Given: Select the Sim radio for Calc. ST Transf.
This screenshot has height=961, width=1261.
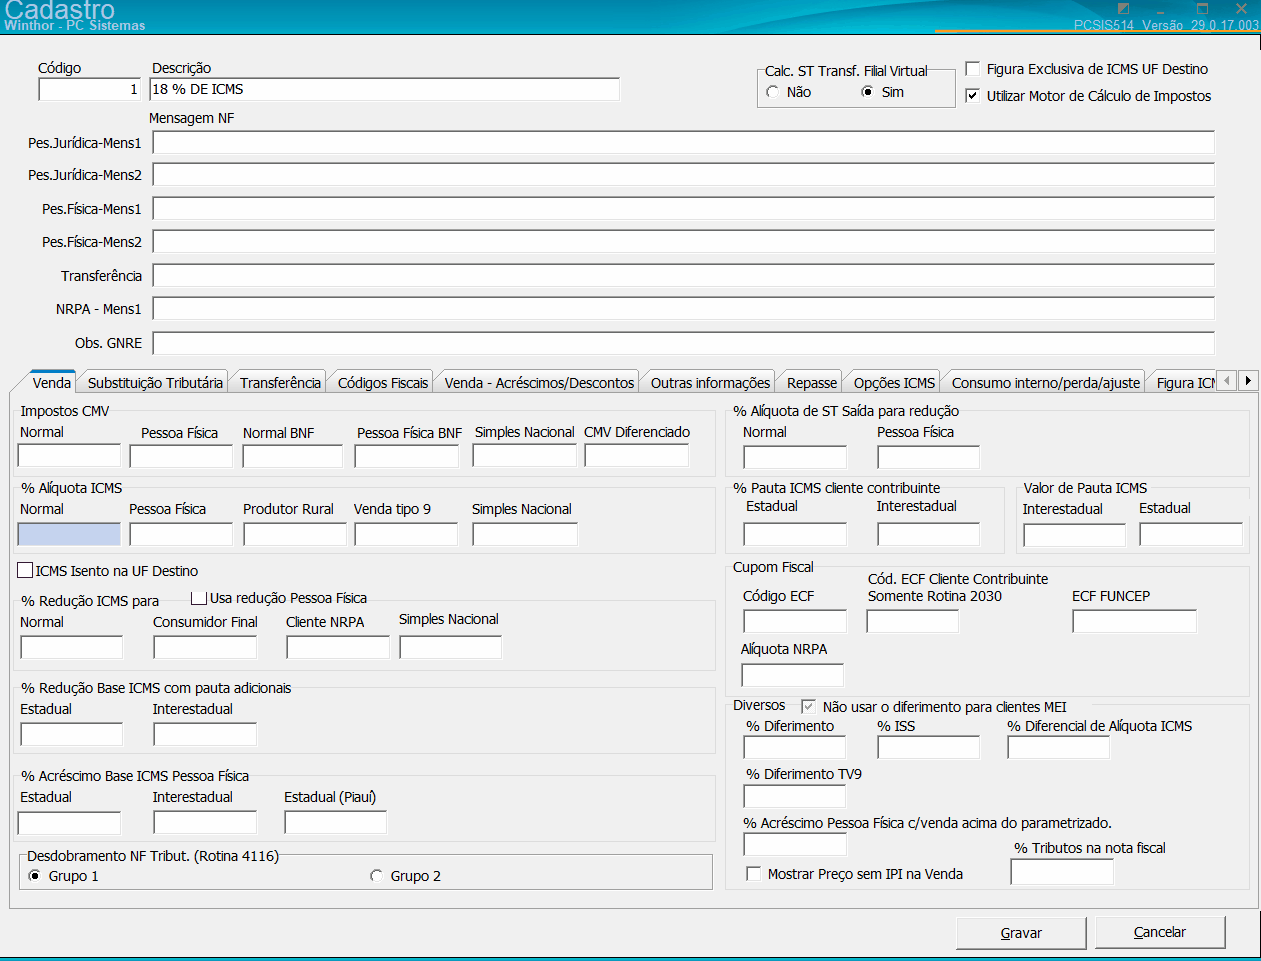Looking at the screenshot, I should [867, 92].
